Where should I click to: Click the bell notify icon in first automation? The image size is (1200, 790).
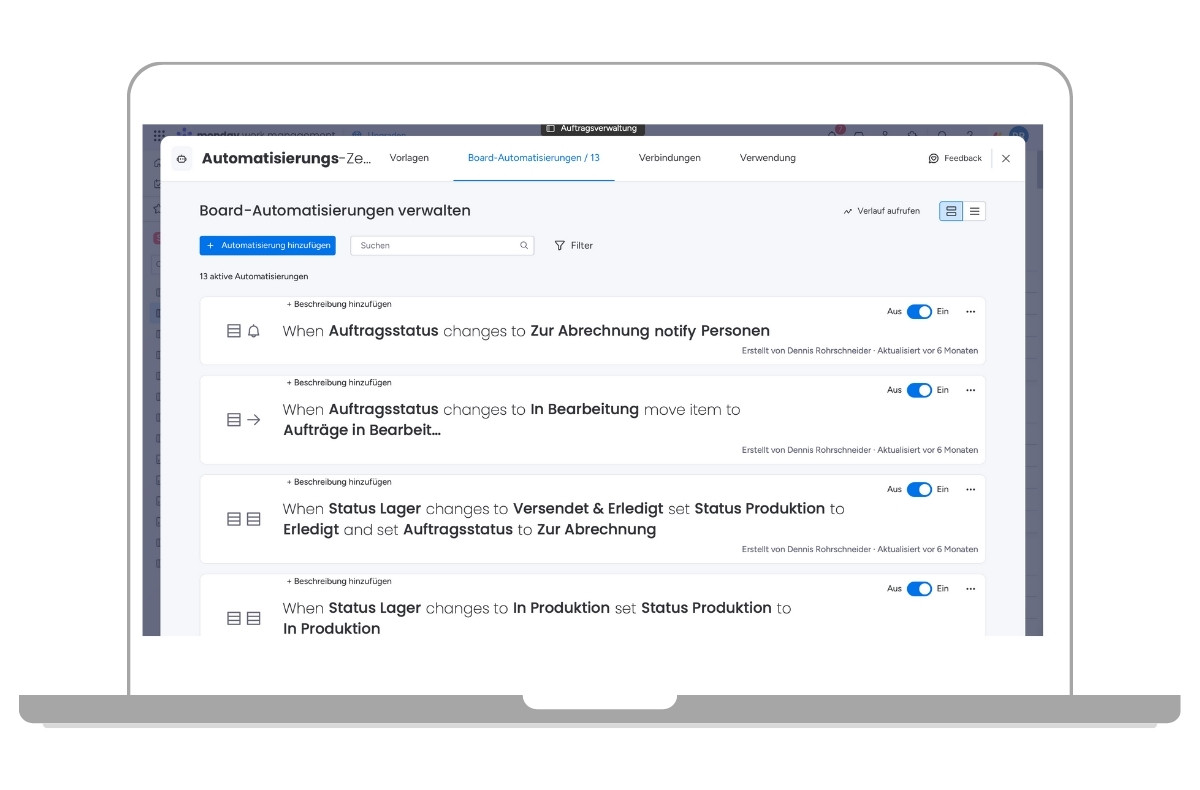coord(254,331)
